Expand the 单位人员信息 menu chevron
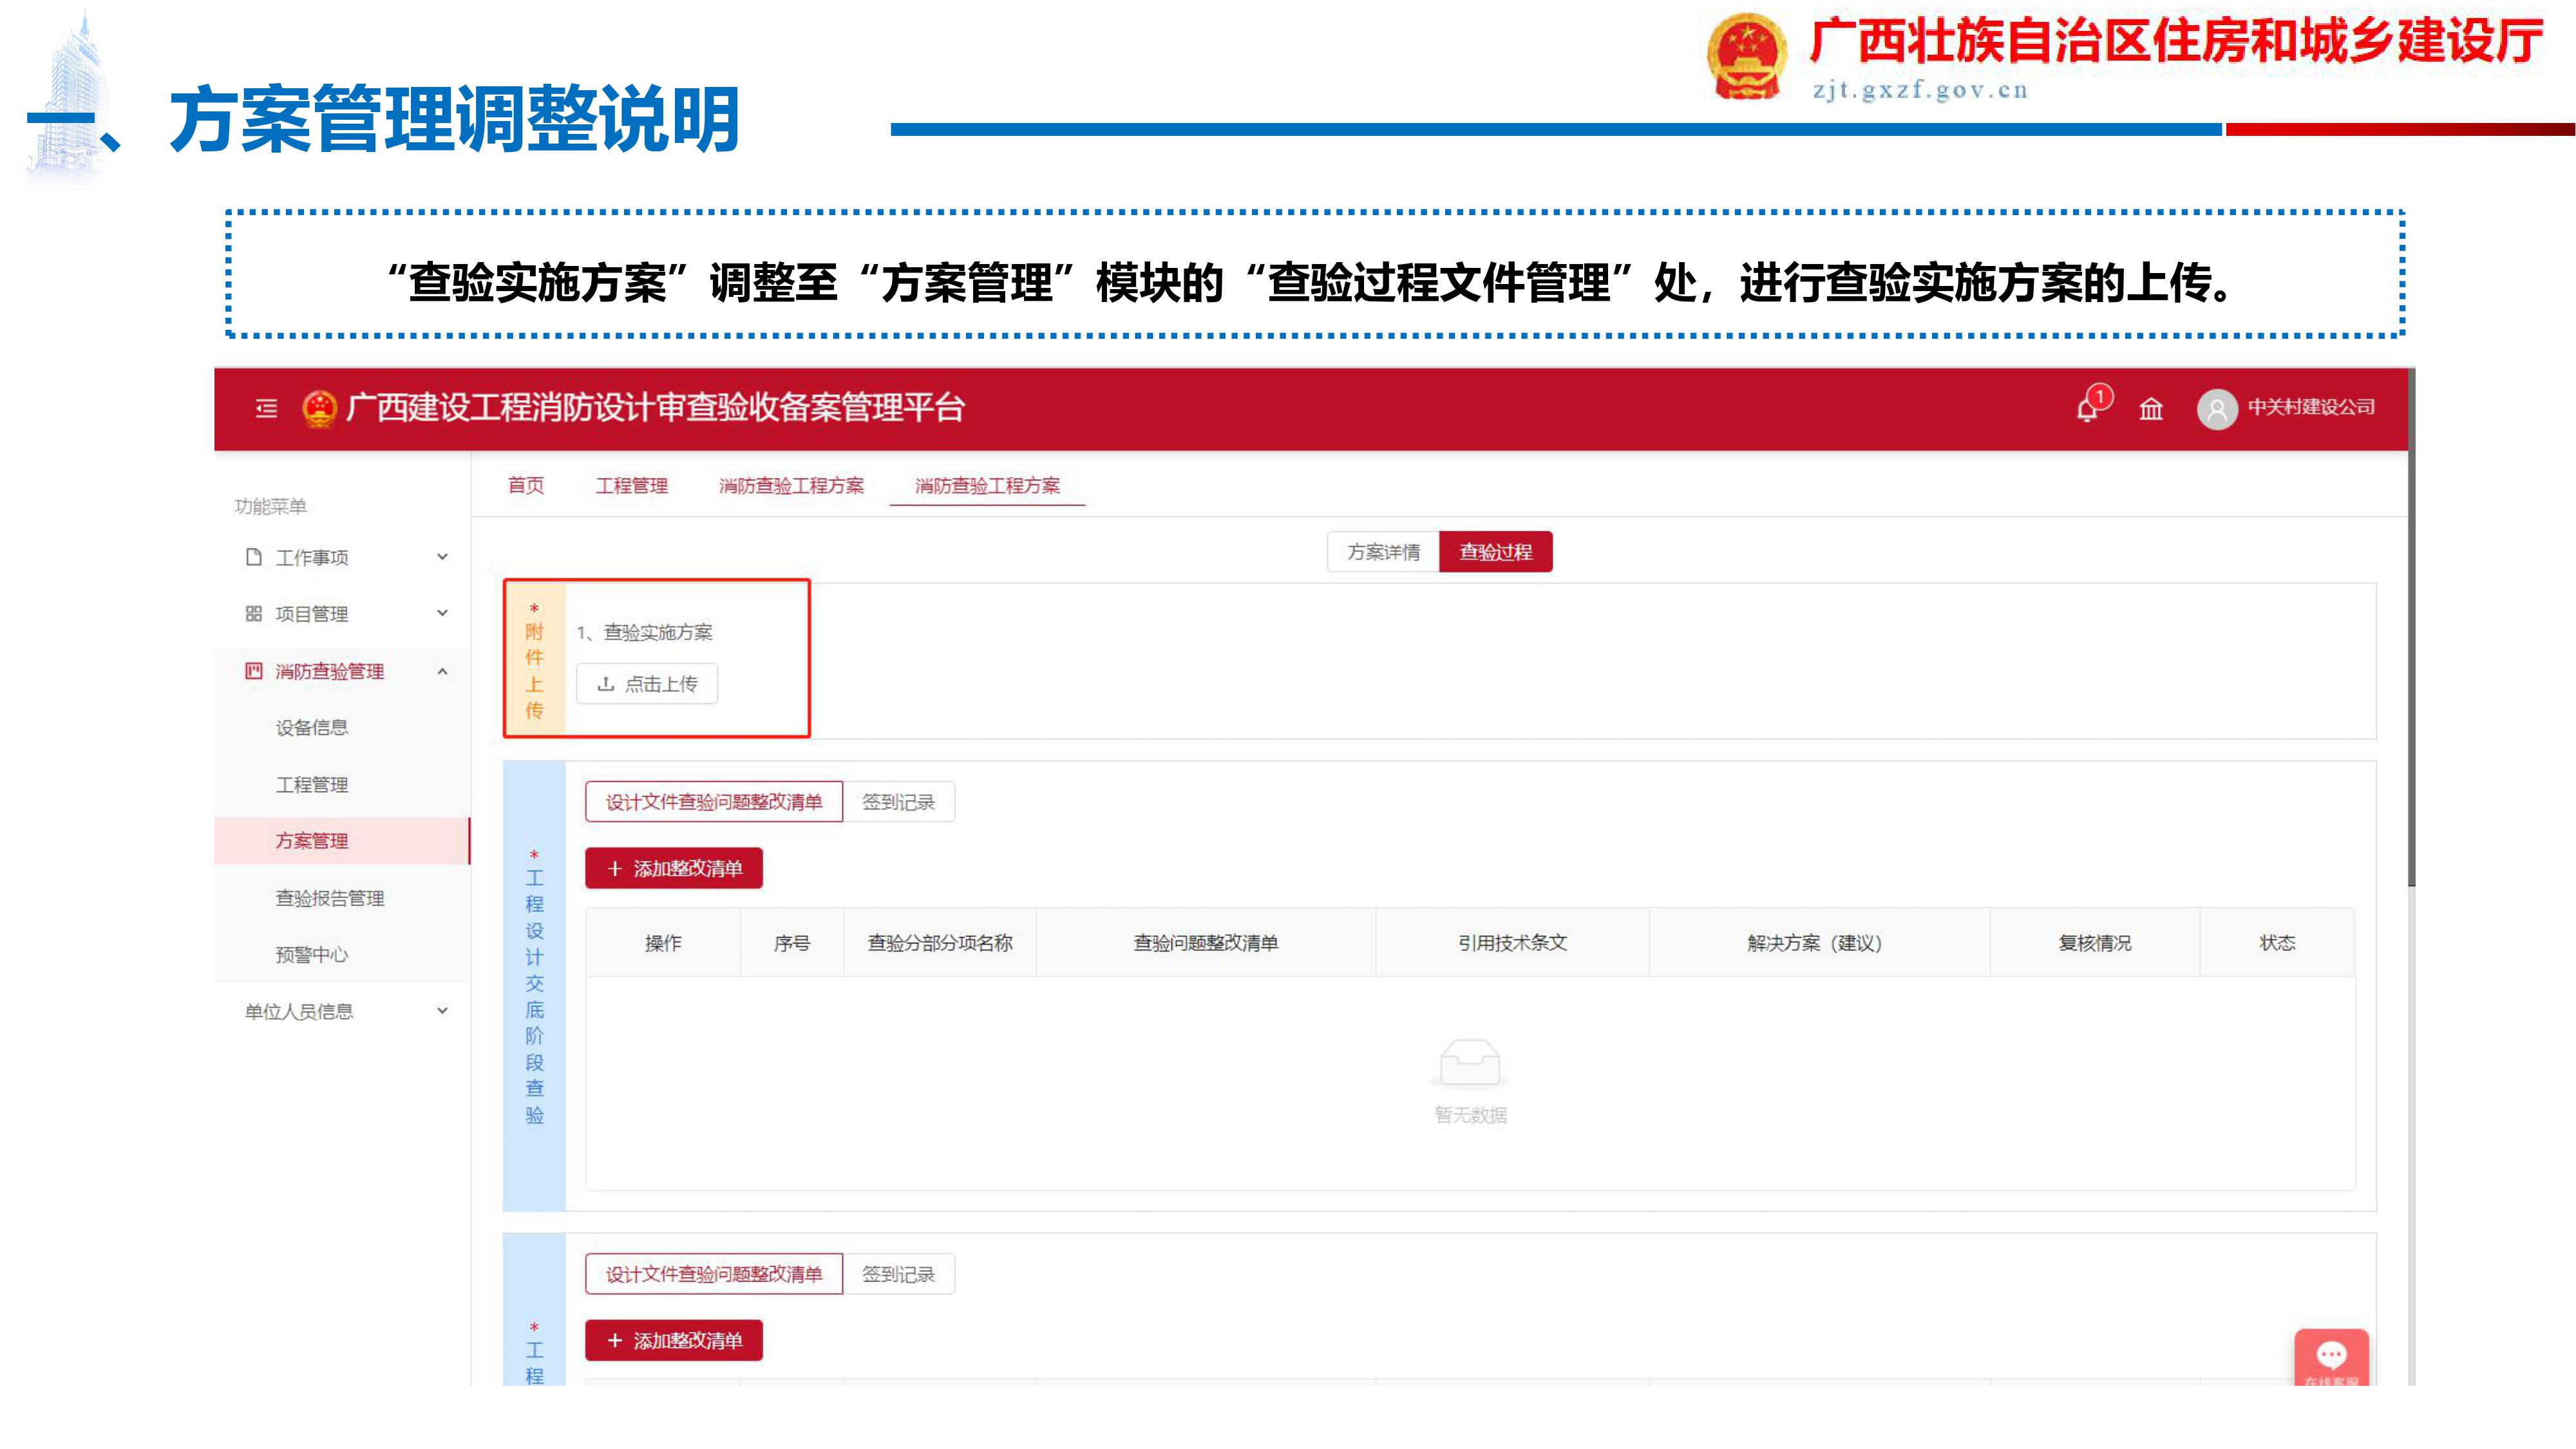This screenshot has width=2576, height=1449. (442, 1011)
